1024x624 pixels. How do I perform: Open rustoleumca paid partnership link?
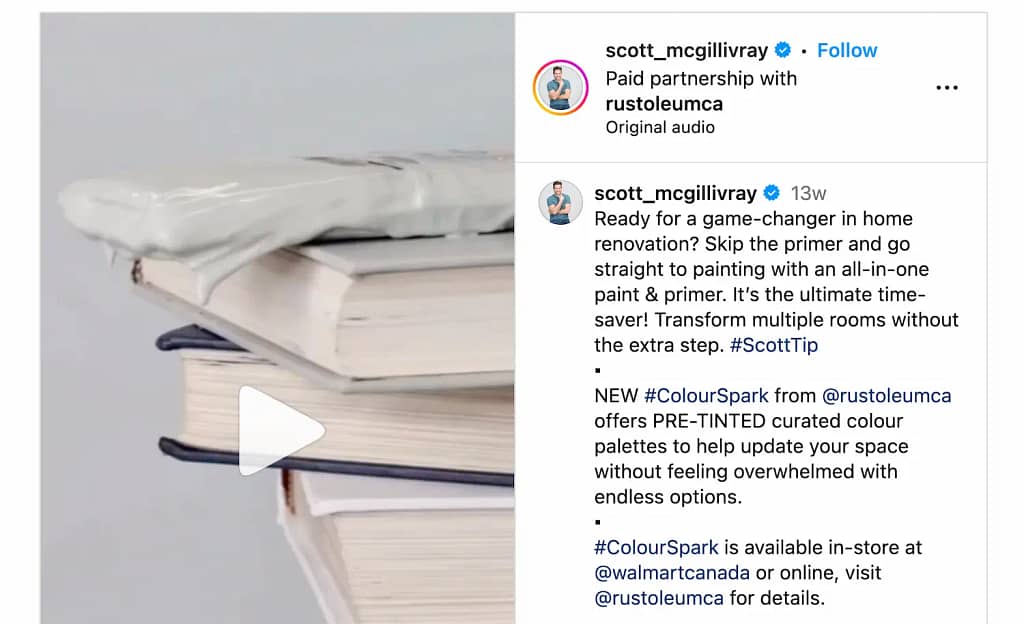coord(664,104)
